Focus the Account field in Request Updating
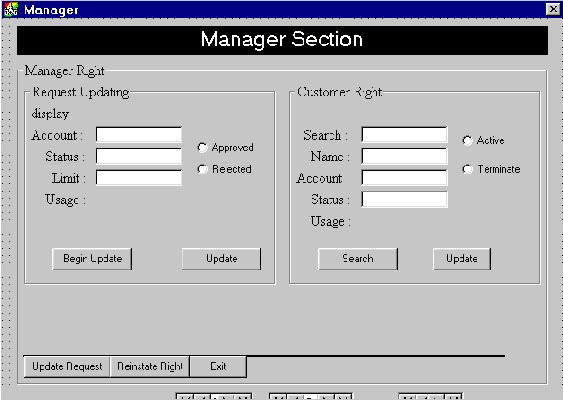 139,135
